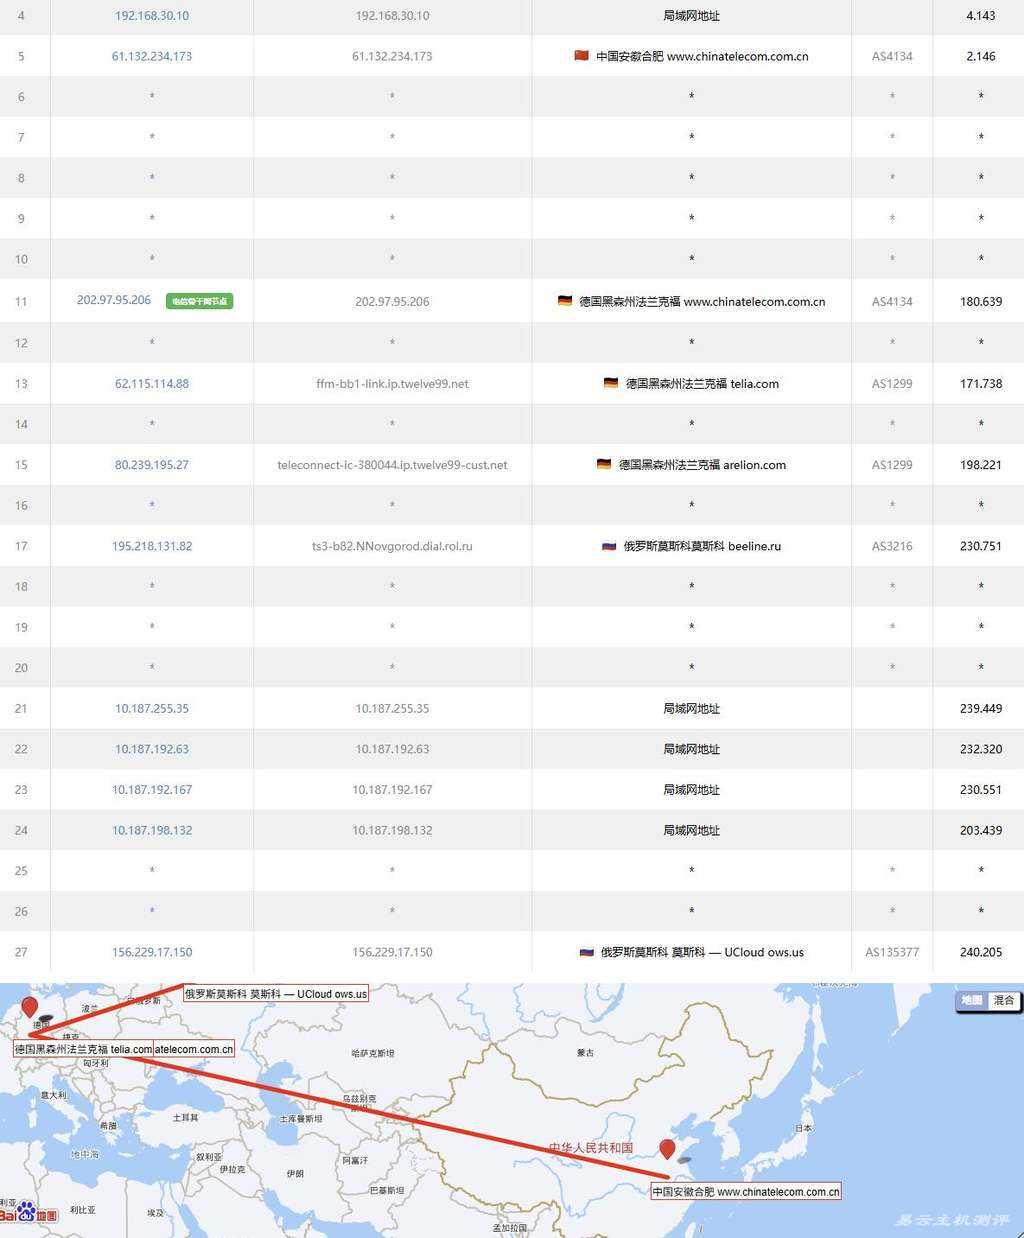
Task: Open IP link 195.218.131.82 in row 17
Action: pyautogui.click(x=152, y=547)
